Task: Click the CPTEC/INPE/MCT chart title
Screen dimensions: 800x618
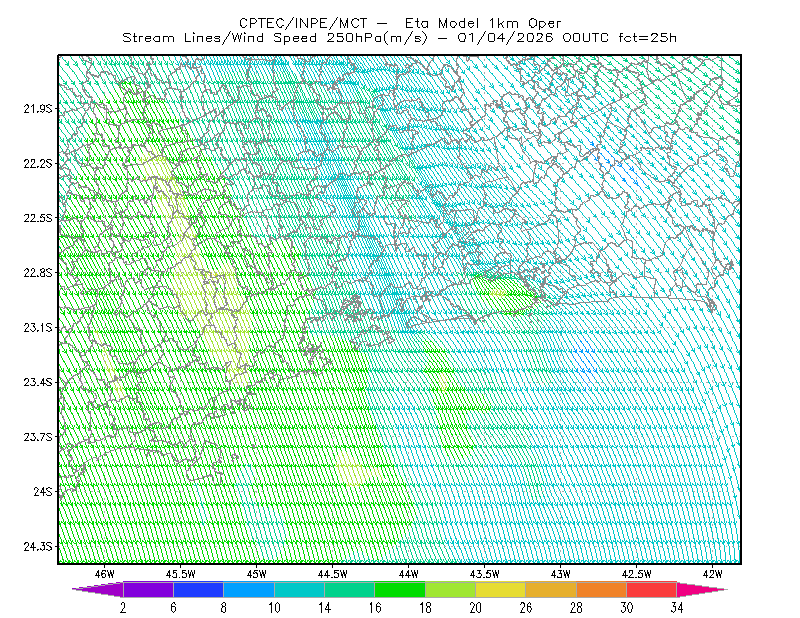Action: [400, 23]
